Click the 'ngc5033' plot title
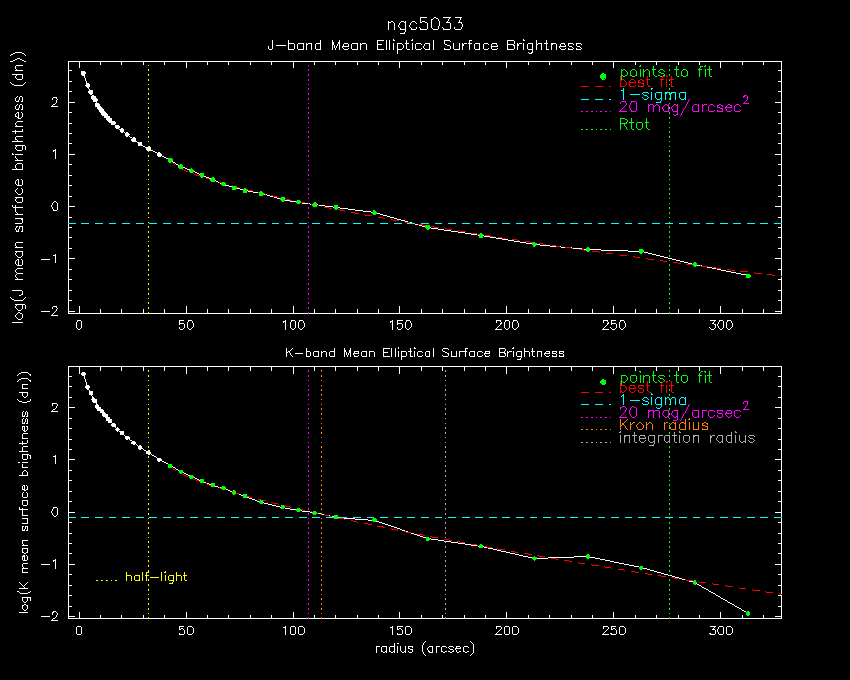The width and height of the screenshot is (850, 680). [x=425, y=23]
